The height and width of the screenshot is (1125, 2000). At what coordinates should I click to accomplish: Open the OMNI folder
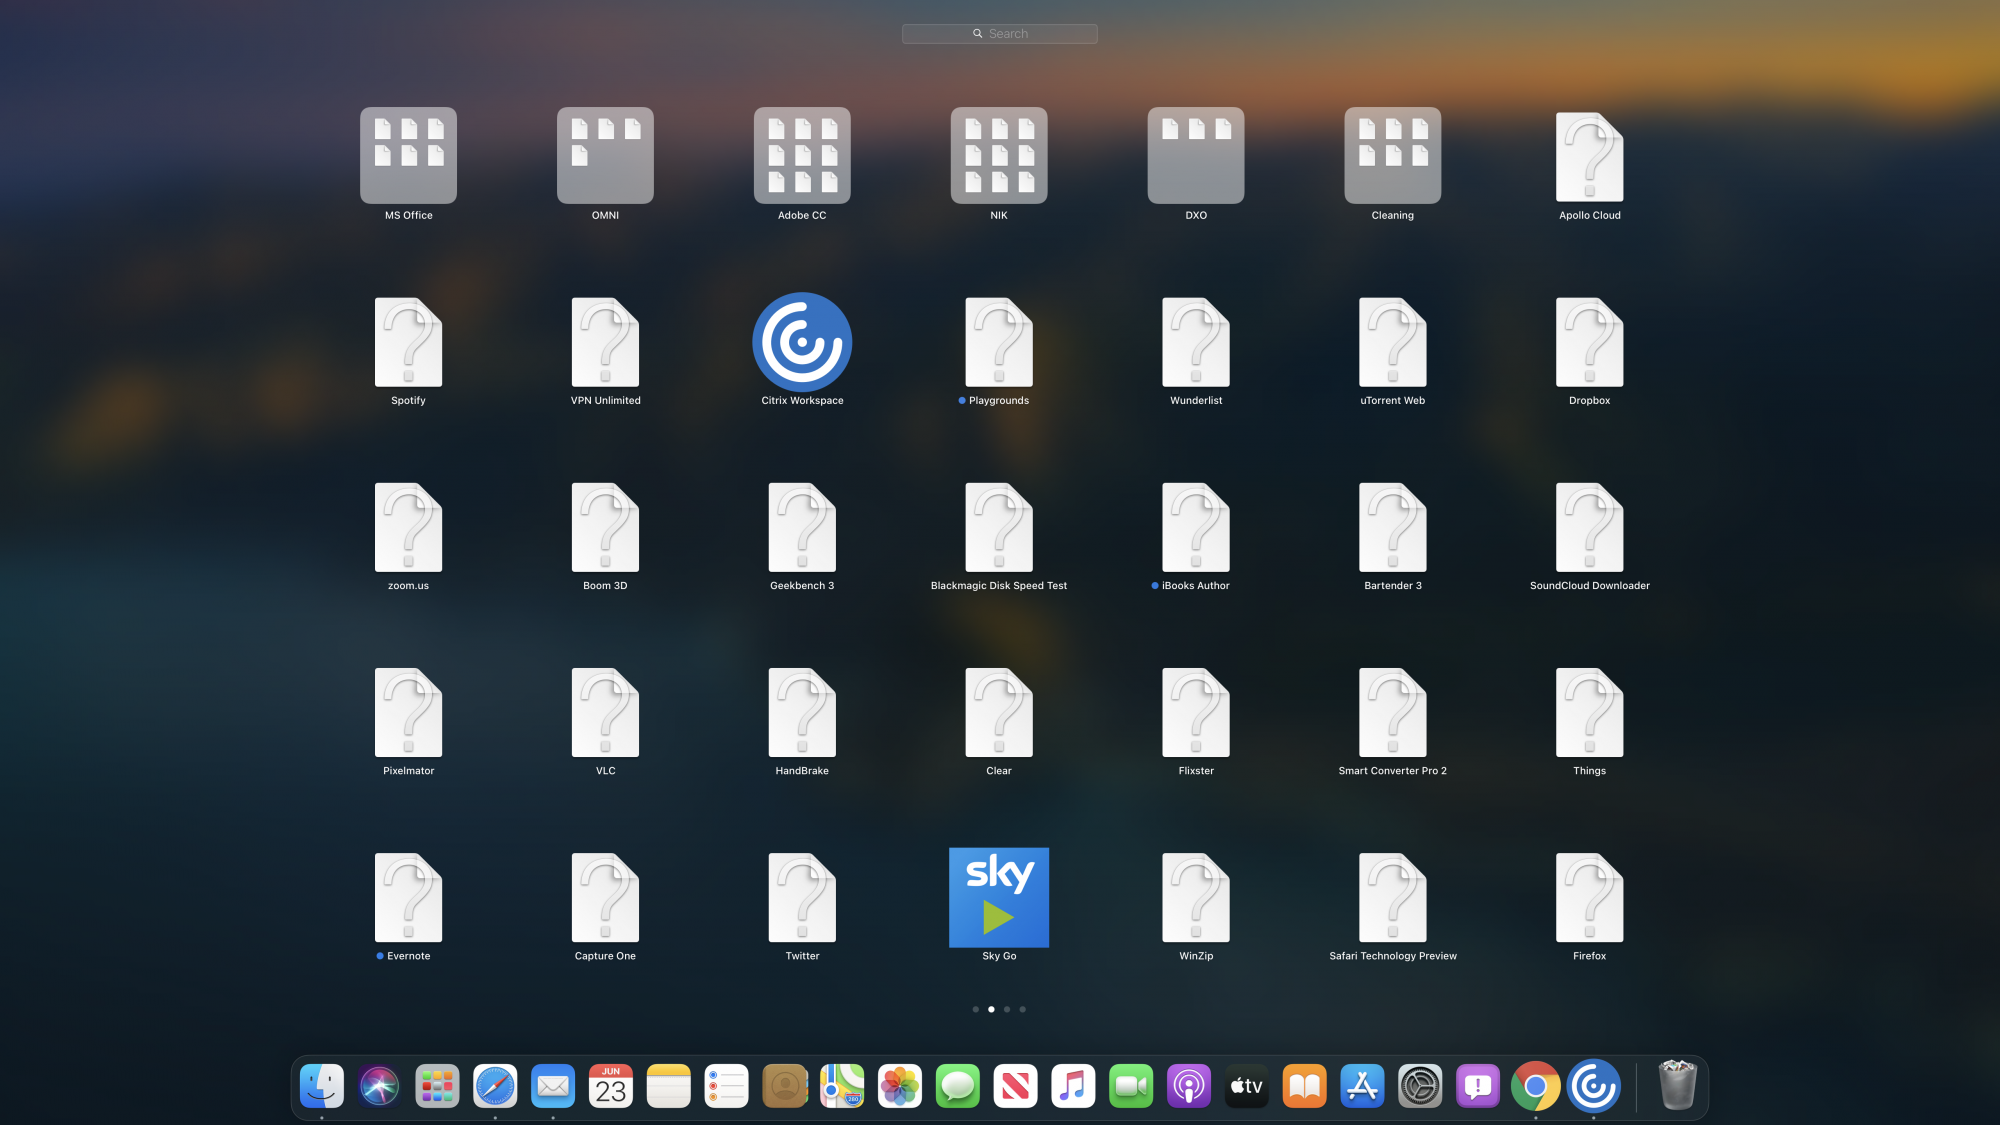pyautogui.click(x=605, y=155)
